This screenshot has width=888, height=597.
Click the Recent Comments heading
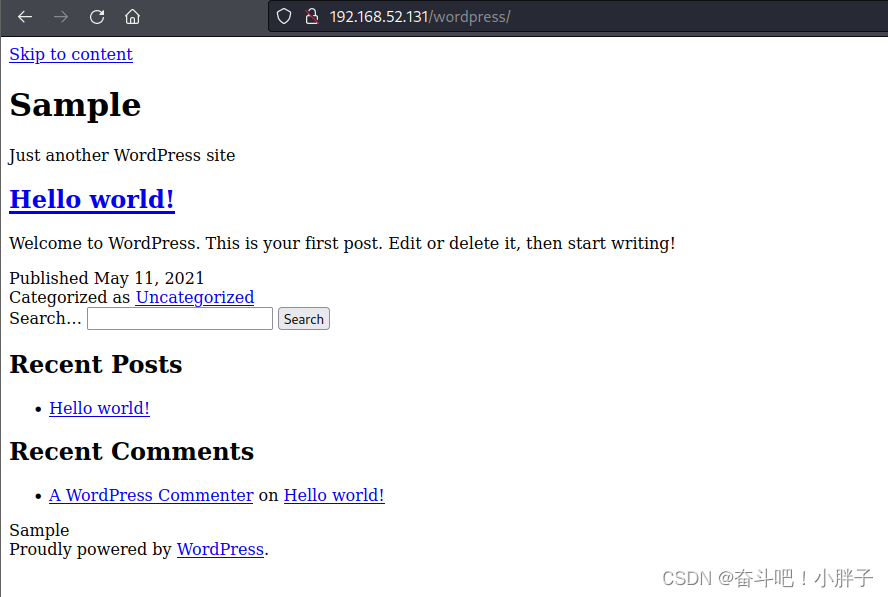tap(131, 451)
